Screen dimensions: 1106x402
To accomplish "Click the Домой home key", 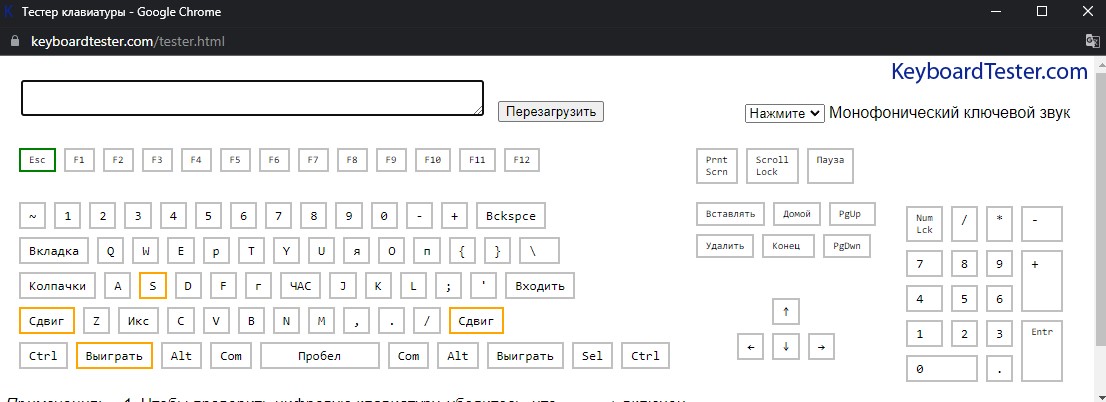I will tap(797, 214).
